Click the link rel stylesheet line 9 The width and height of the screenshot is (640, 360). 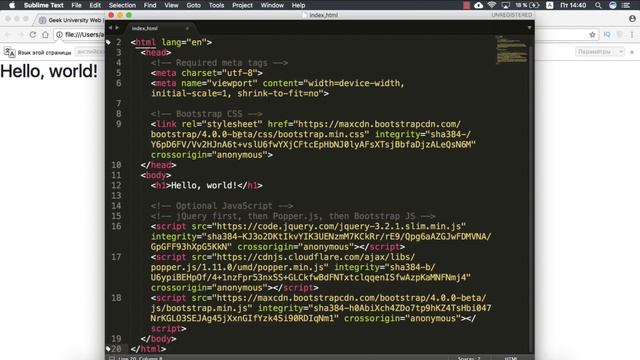click(306, 124)
